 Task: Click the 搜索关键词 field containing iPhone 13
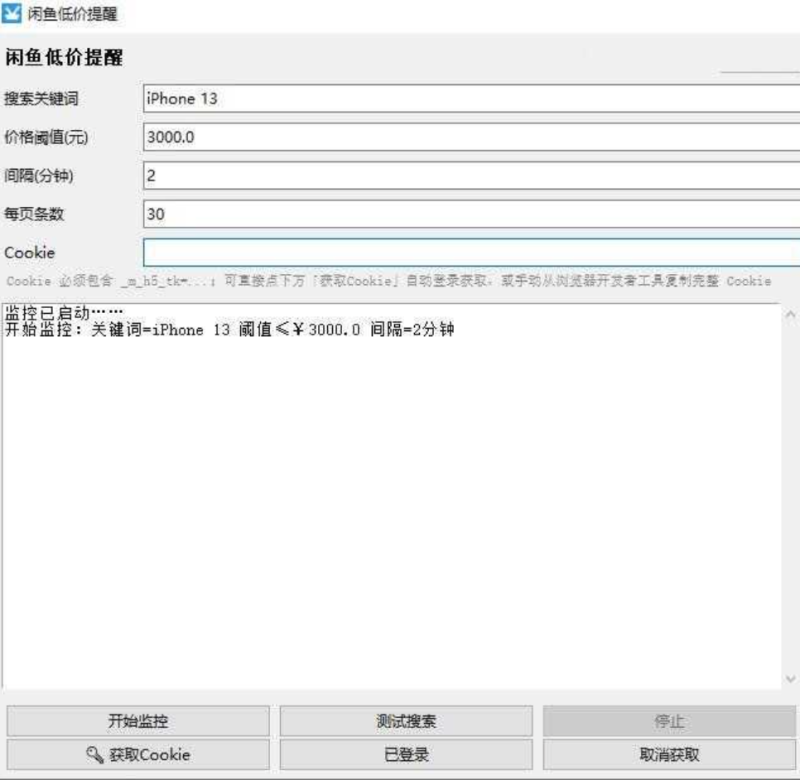471,98
